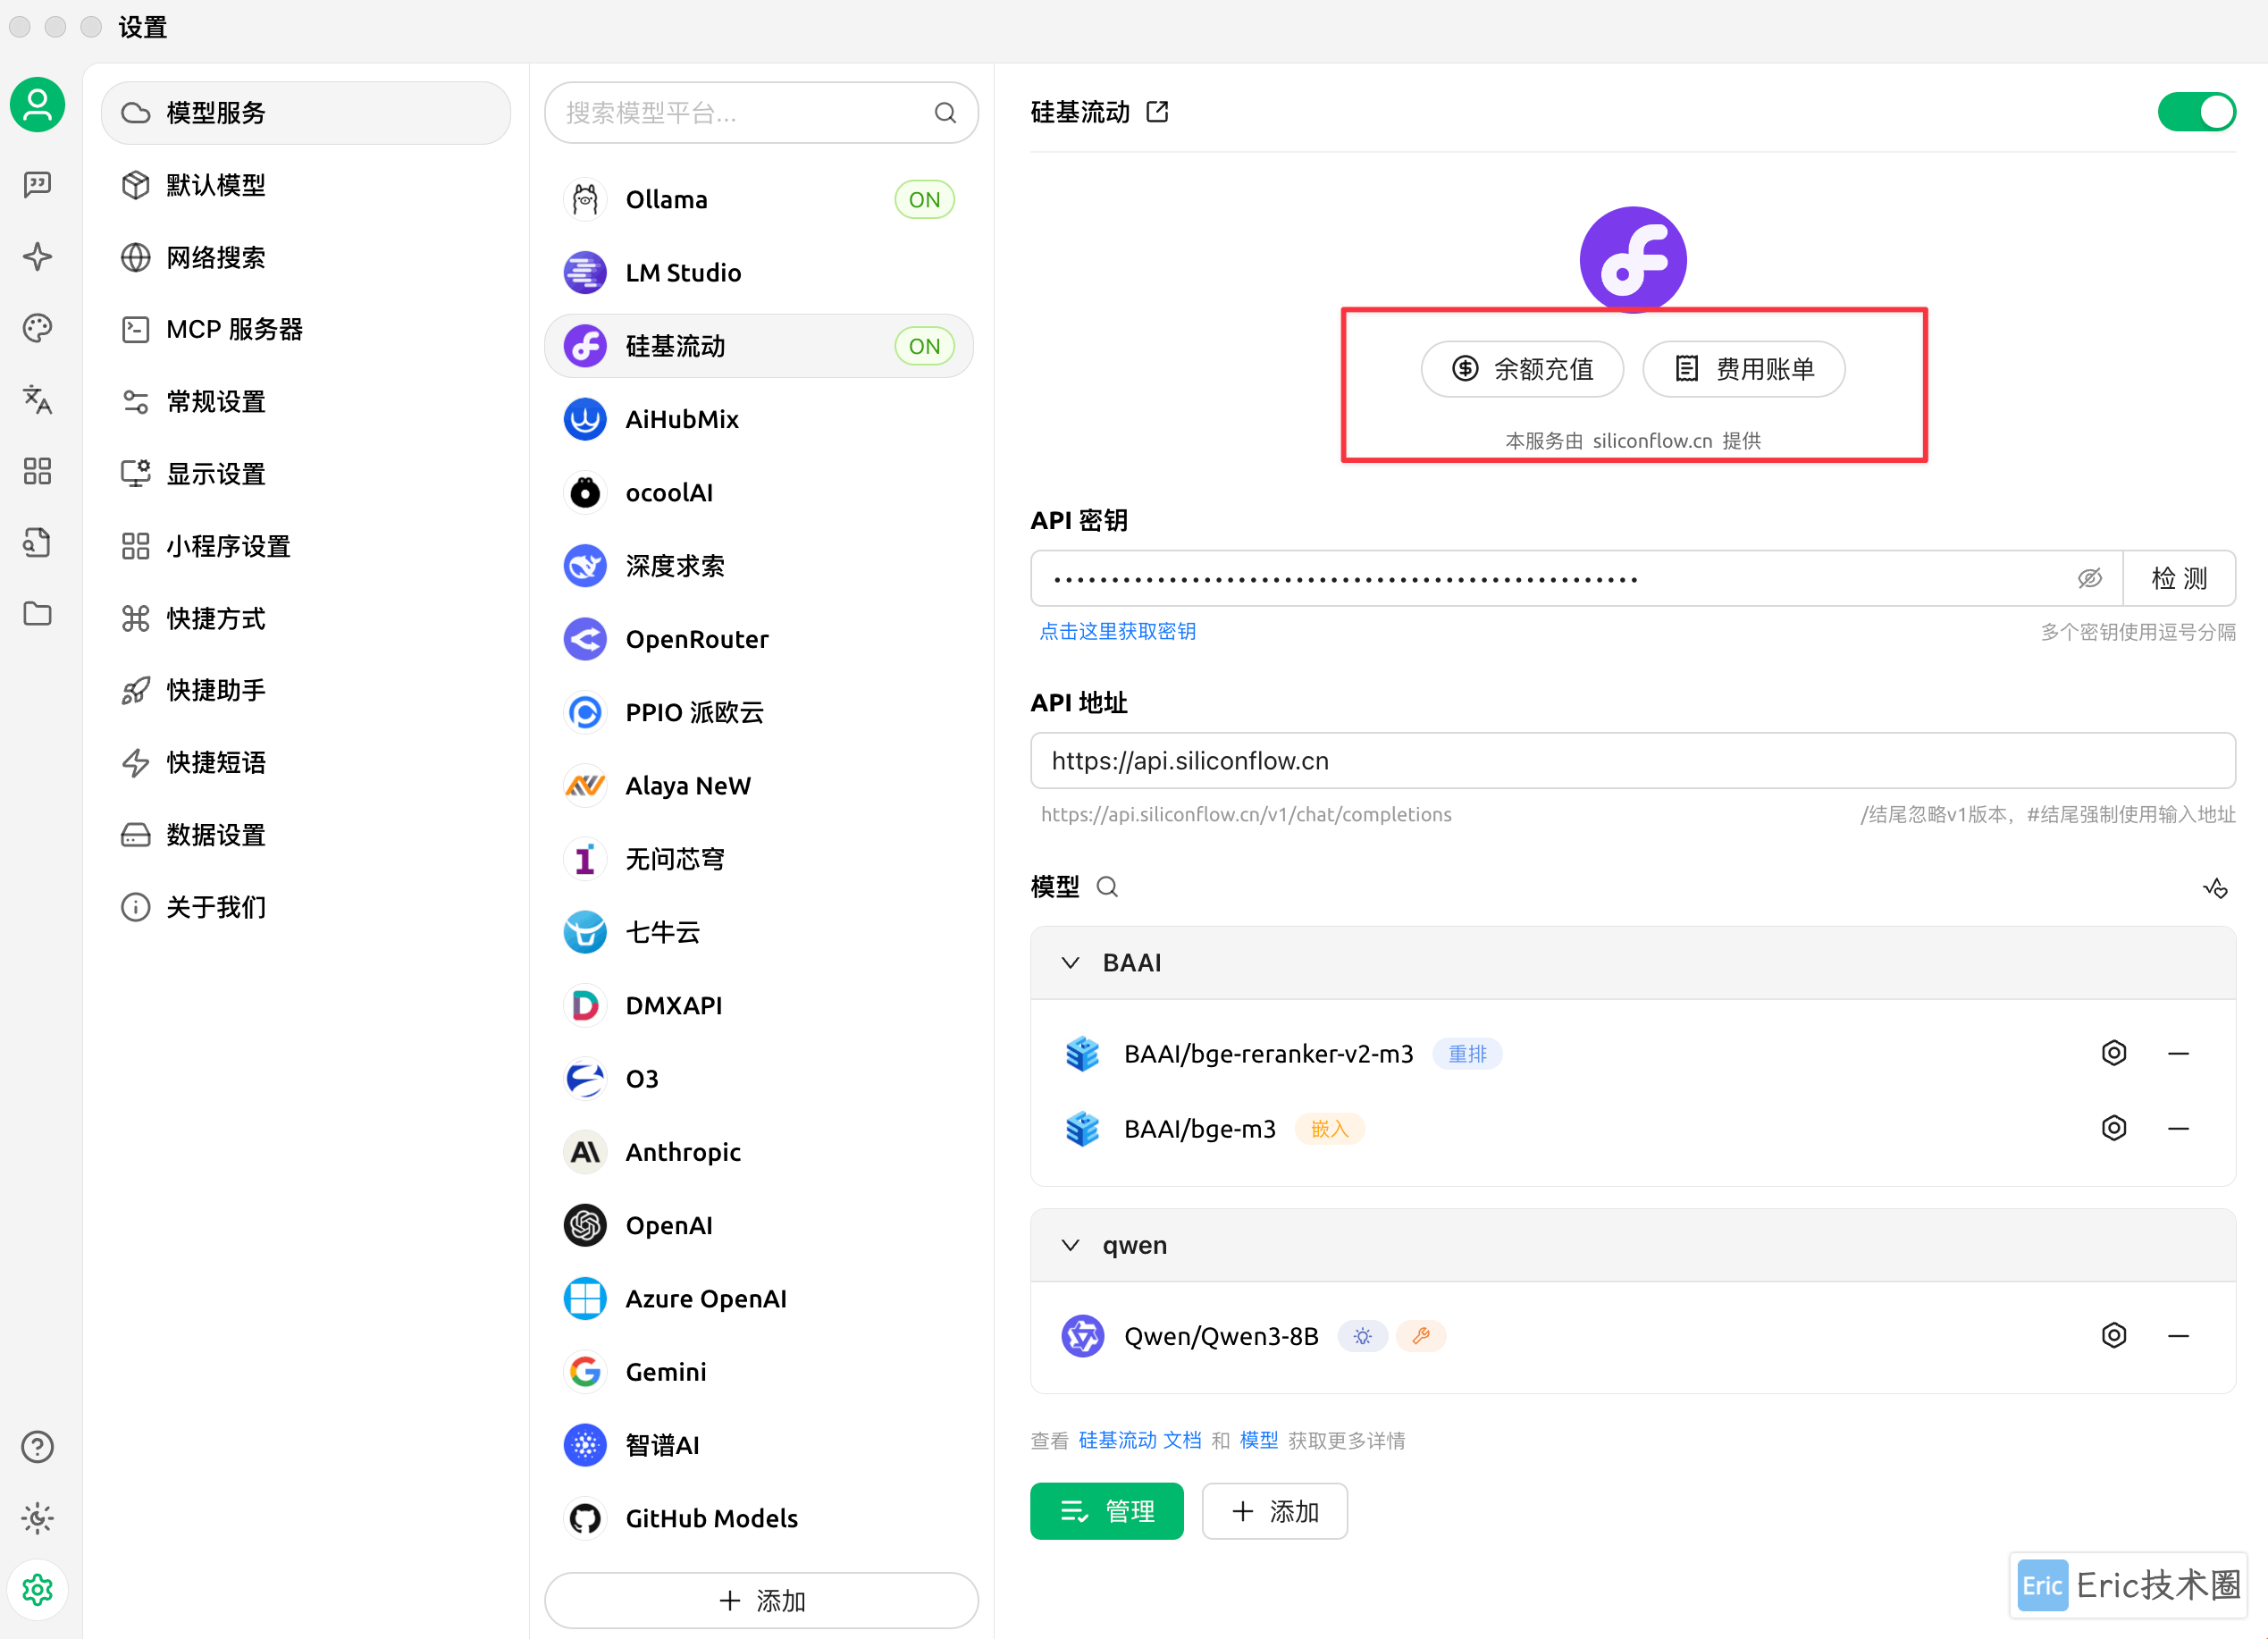Image resolution: width=2268 pixels, height=1639 pixels.
Task: Select 深度求索 provider
Action: 759,566
